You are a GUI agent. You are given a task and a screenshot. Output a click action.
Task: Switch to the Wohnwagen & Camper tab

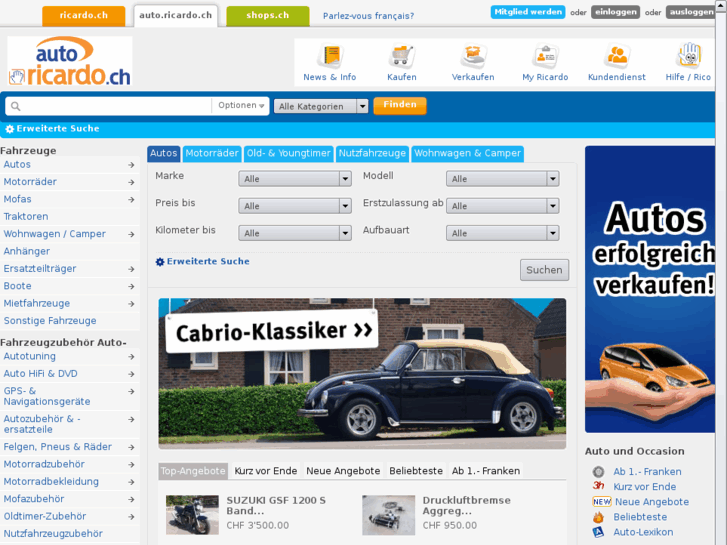click(x=467, y=154)
